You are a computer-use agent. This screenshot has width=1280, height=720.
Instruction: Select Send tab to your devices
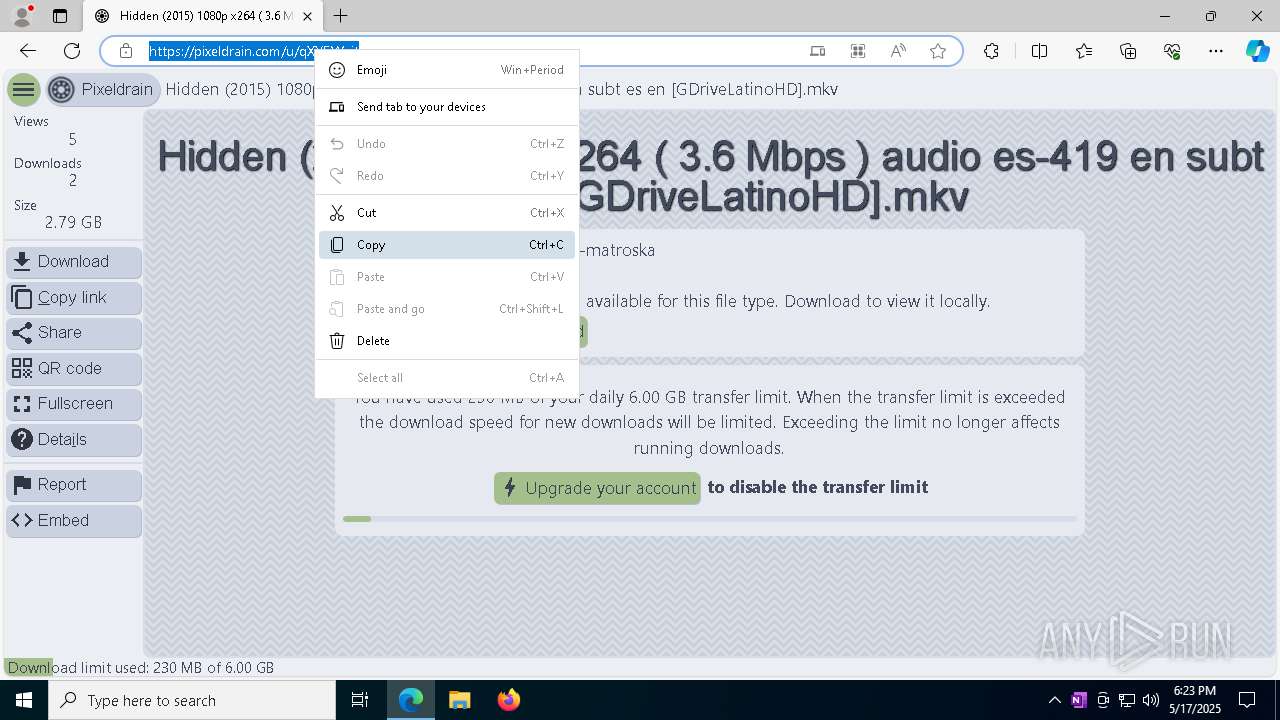(x=447, y=107)
